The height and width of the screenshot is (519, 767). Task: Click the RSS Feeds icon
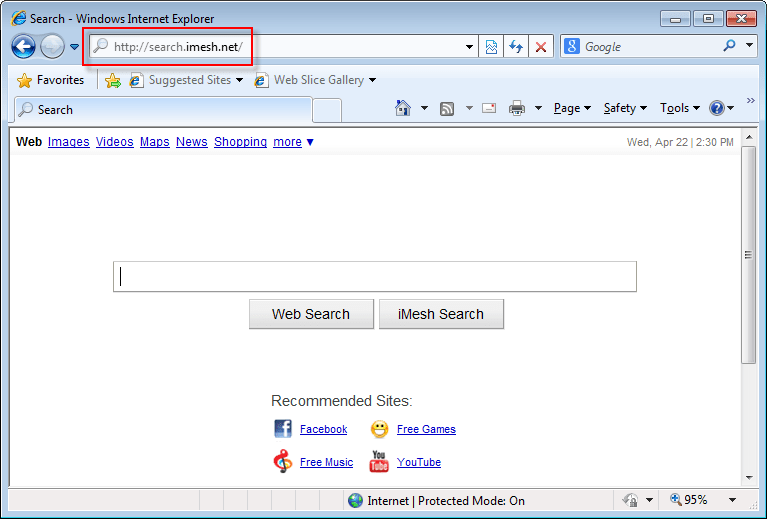coord(447,109)
